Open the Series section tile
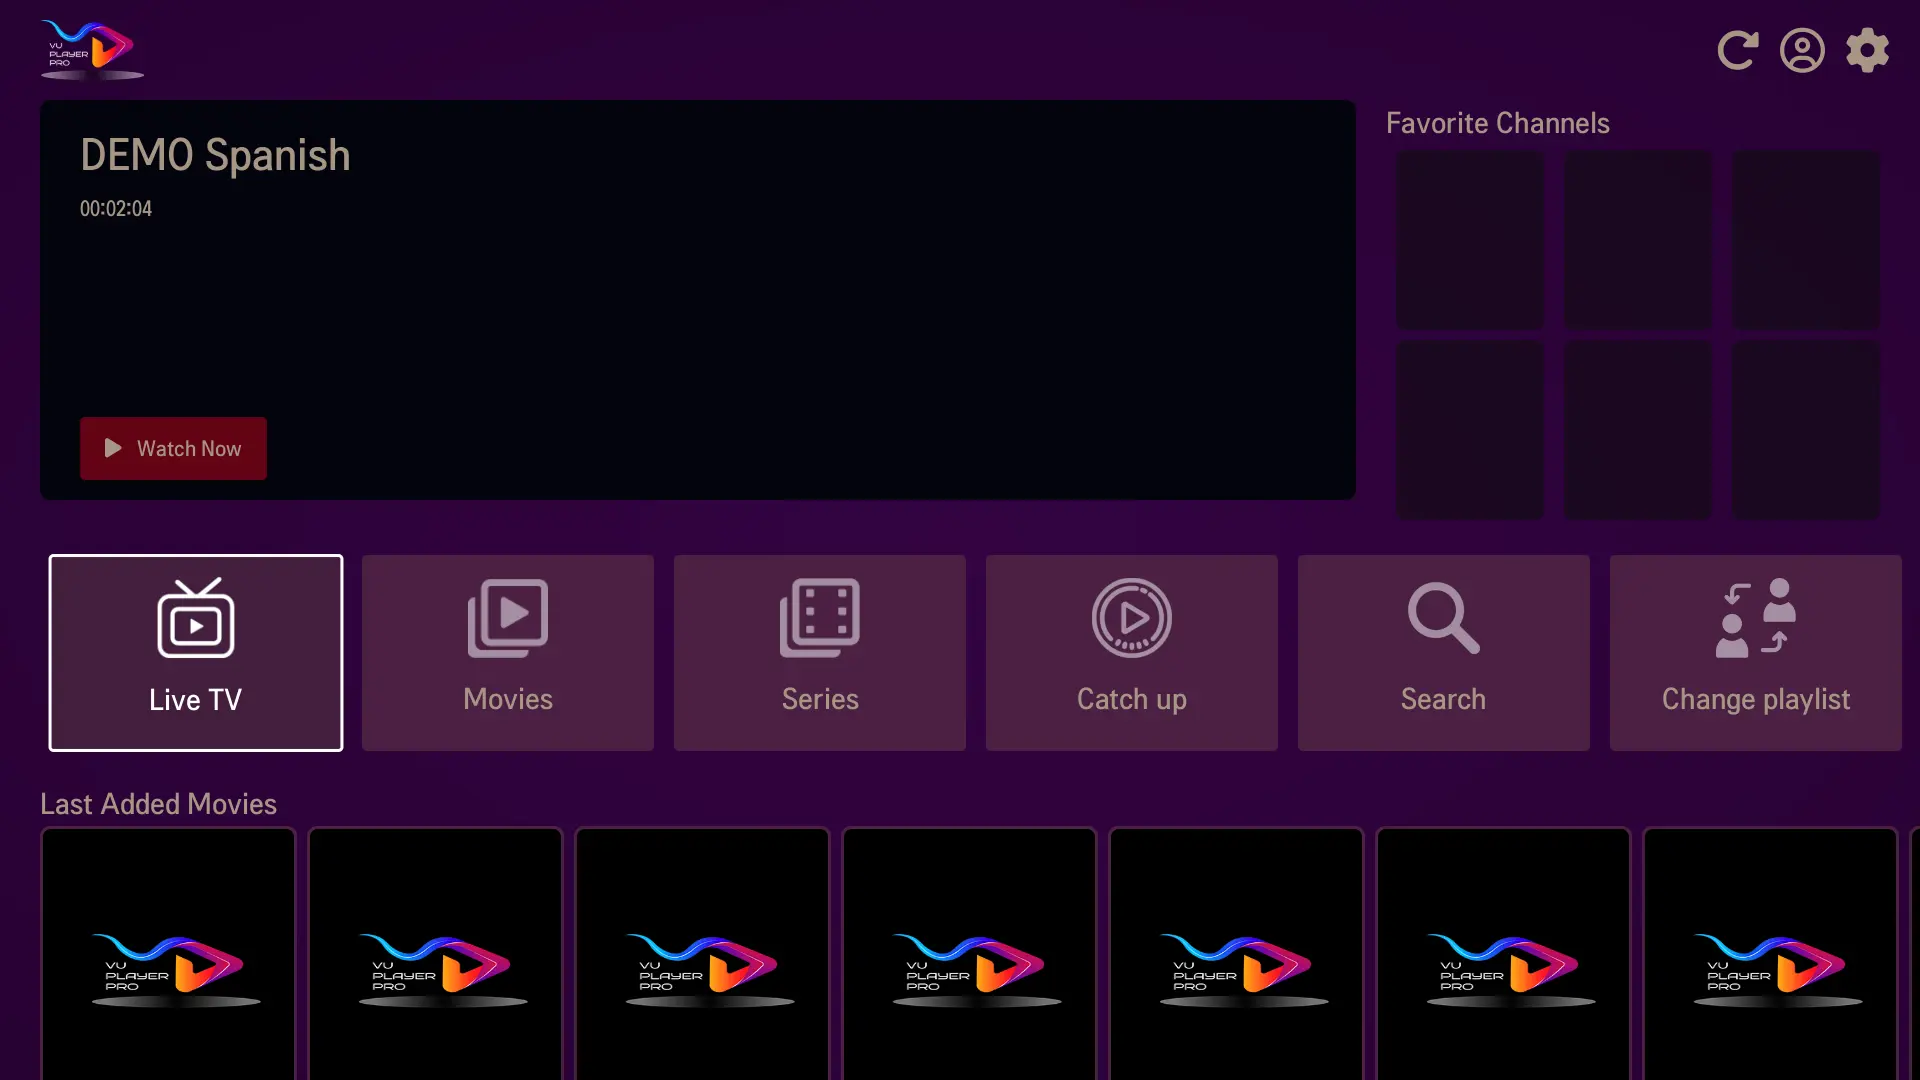Screen dimensions: 1920x1080 (820, 652)
